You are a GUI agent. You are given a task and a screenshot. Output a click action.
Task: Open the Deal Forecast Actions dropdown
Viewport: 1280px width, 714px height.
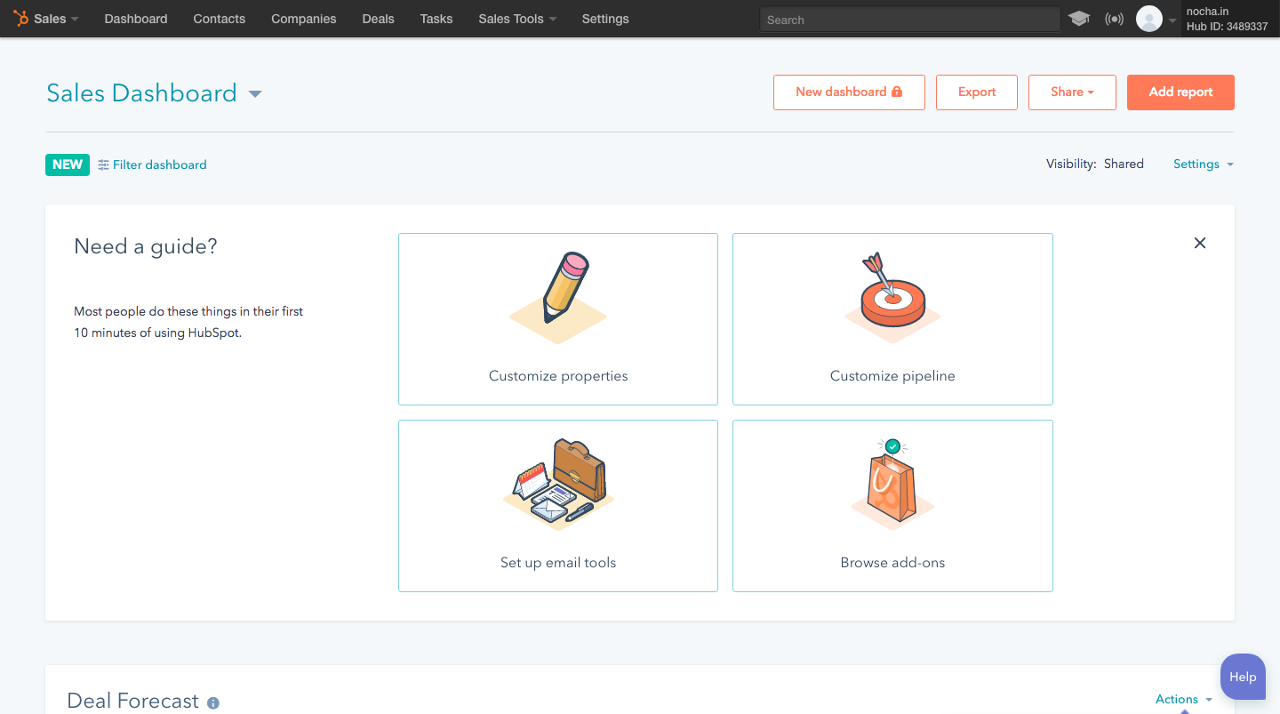tap(1184, 699)
